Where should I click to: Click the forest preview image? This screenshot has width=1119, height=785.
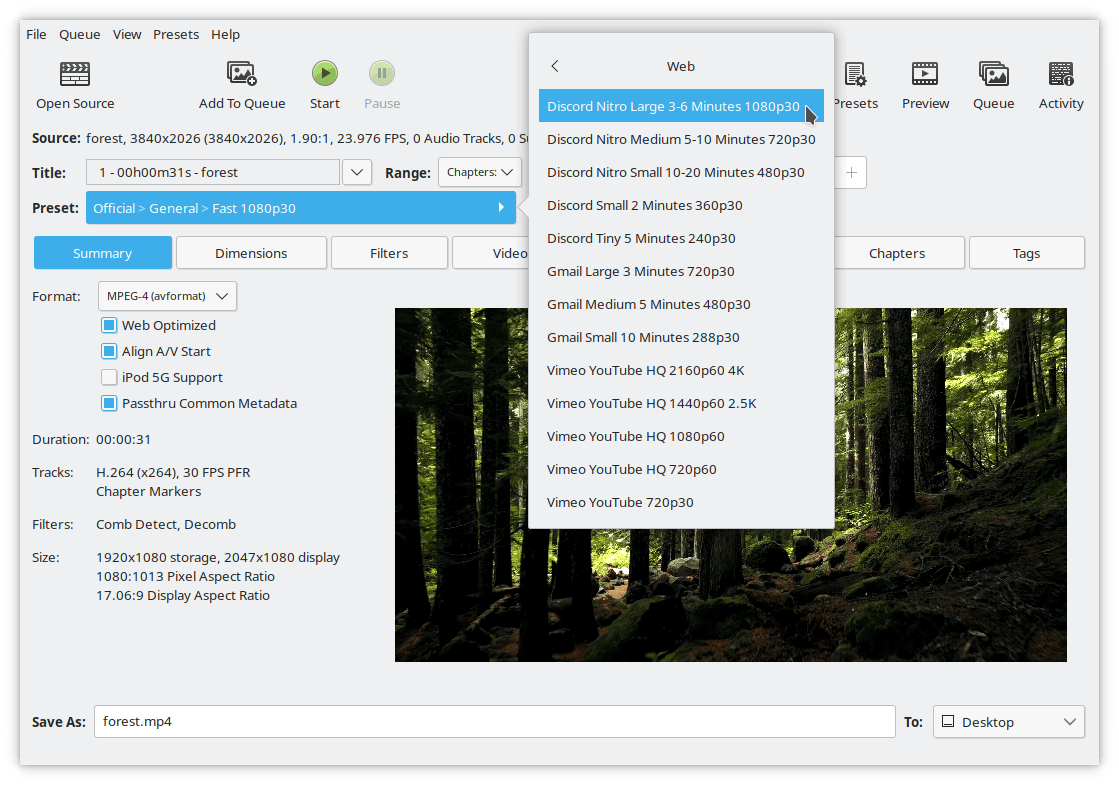point(731,485)
